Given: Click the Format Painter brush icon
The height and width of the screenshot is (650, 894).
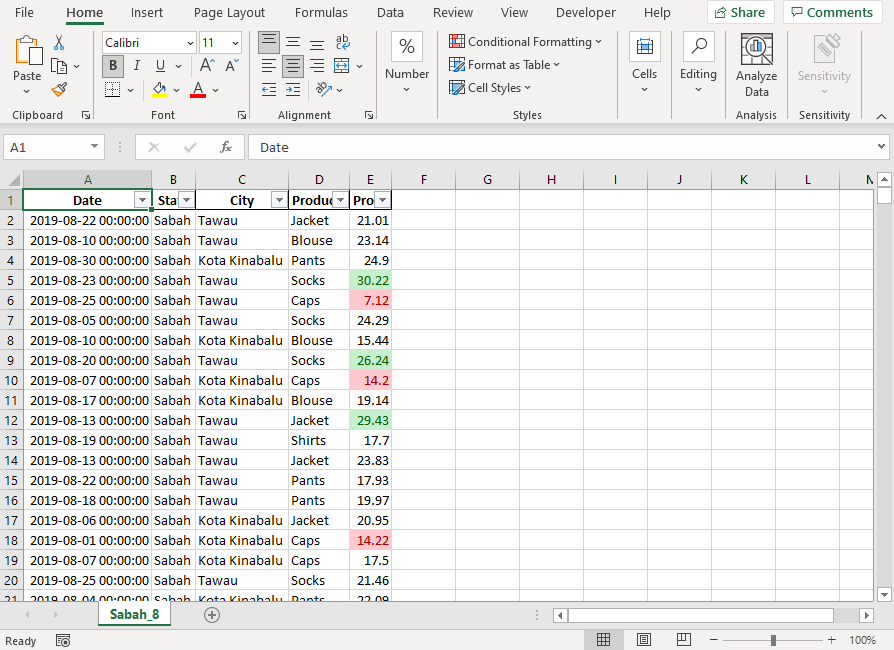Looking at the screenshot, I should [x=59, y=90].
